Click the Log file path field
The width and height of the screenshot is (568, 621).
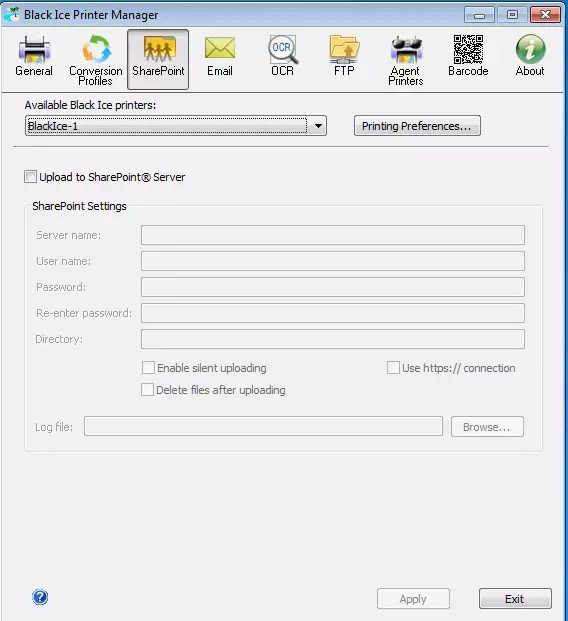pyautogui.click(x=263, y=426)
